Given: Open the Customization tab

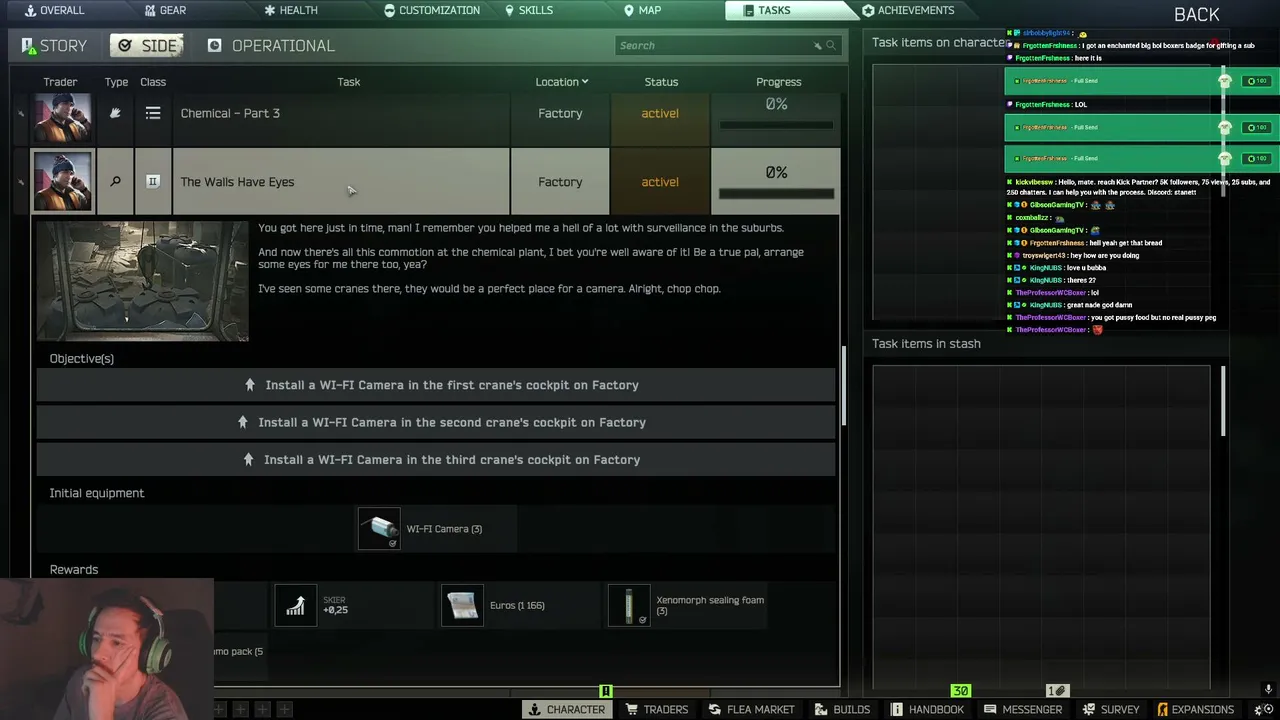Looking at the screenshot, I should [x=432, y=10].
